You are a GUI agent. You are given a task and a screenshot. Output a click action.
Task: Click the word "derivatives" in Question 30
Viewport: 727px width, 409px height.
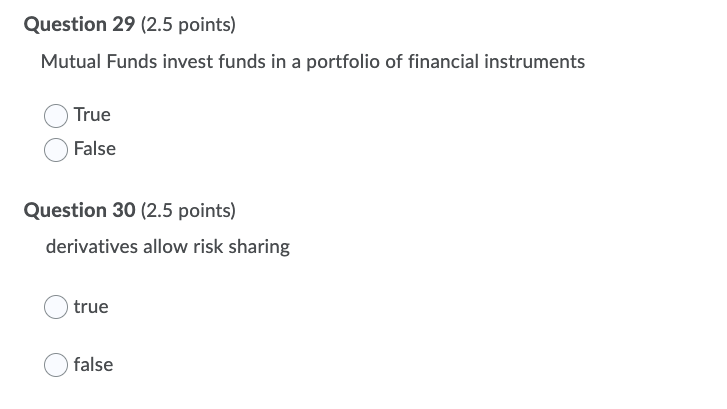92,247
